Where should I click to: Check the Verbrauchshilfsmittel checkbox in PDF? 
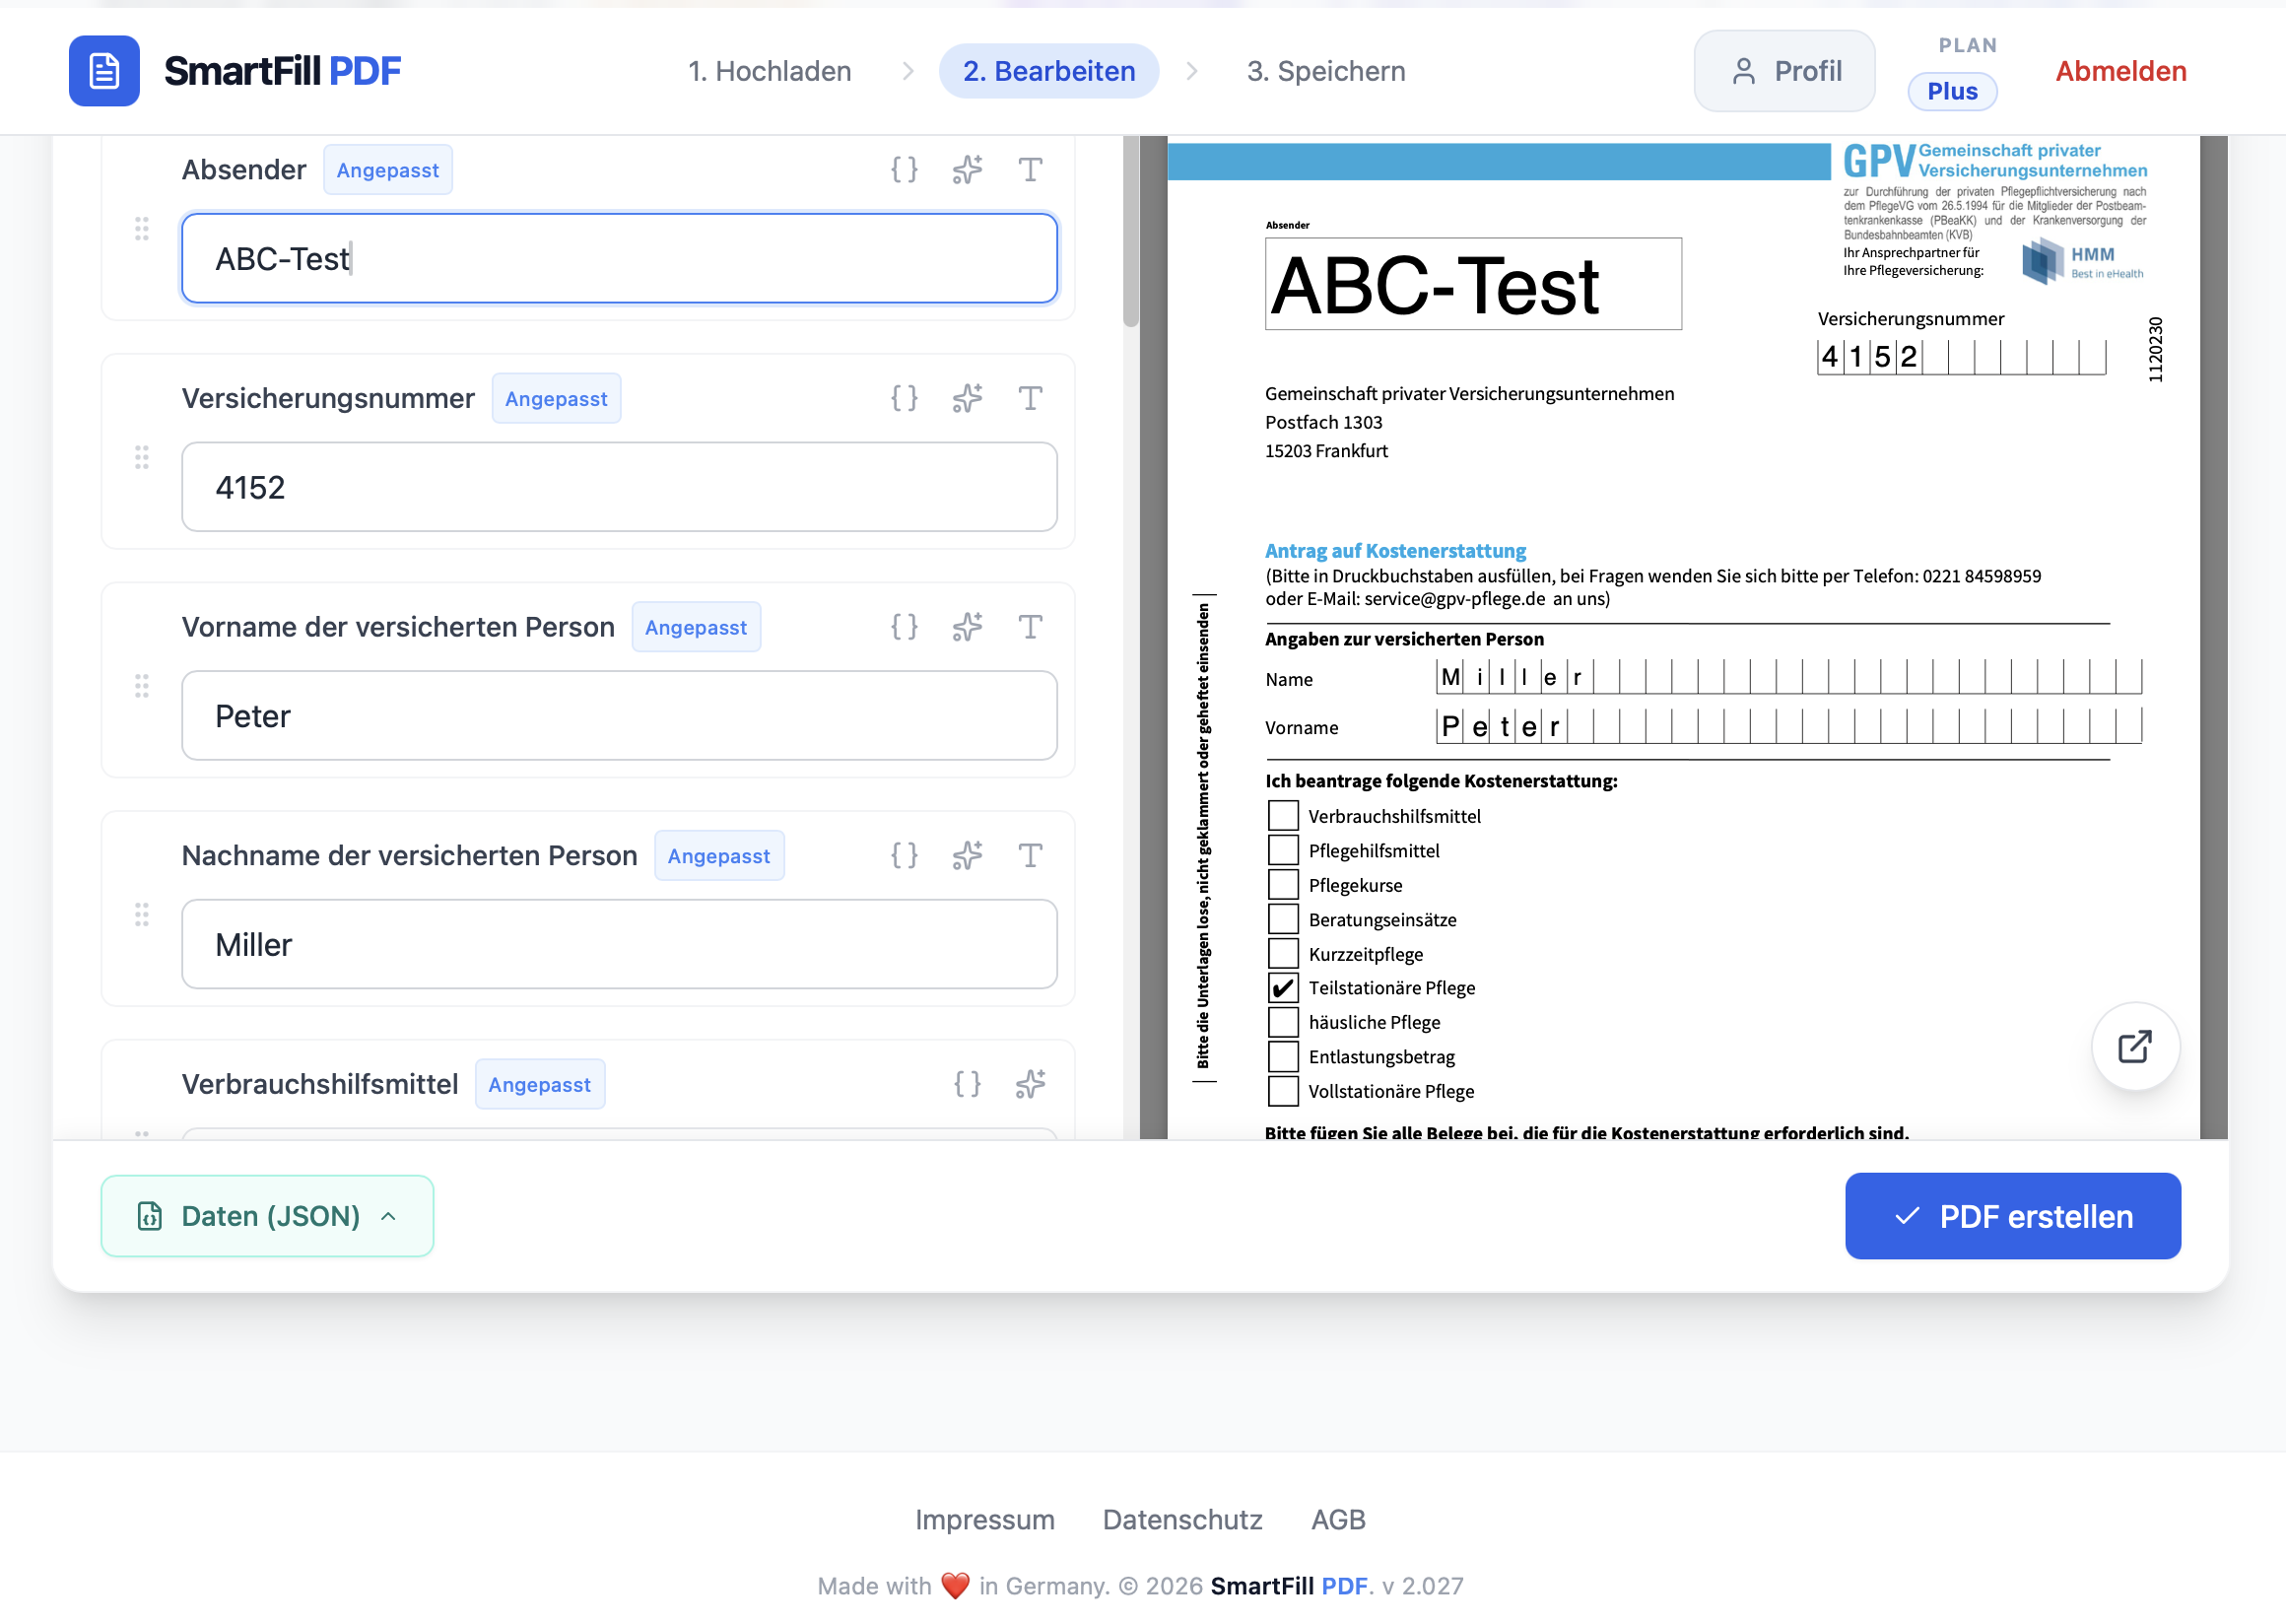pyautogui.click(x=1283, y=816)
